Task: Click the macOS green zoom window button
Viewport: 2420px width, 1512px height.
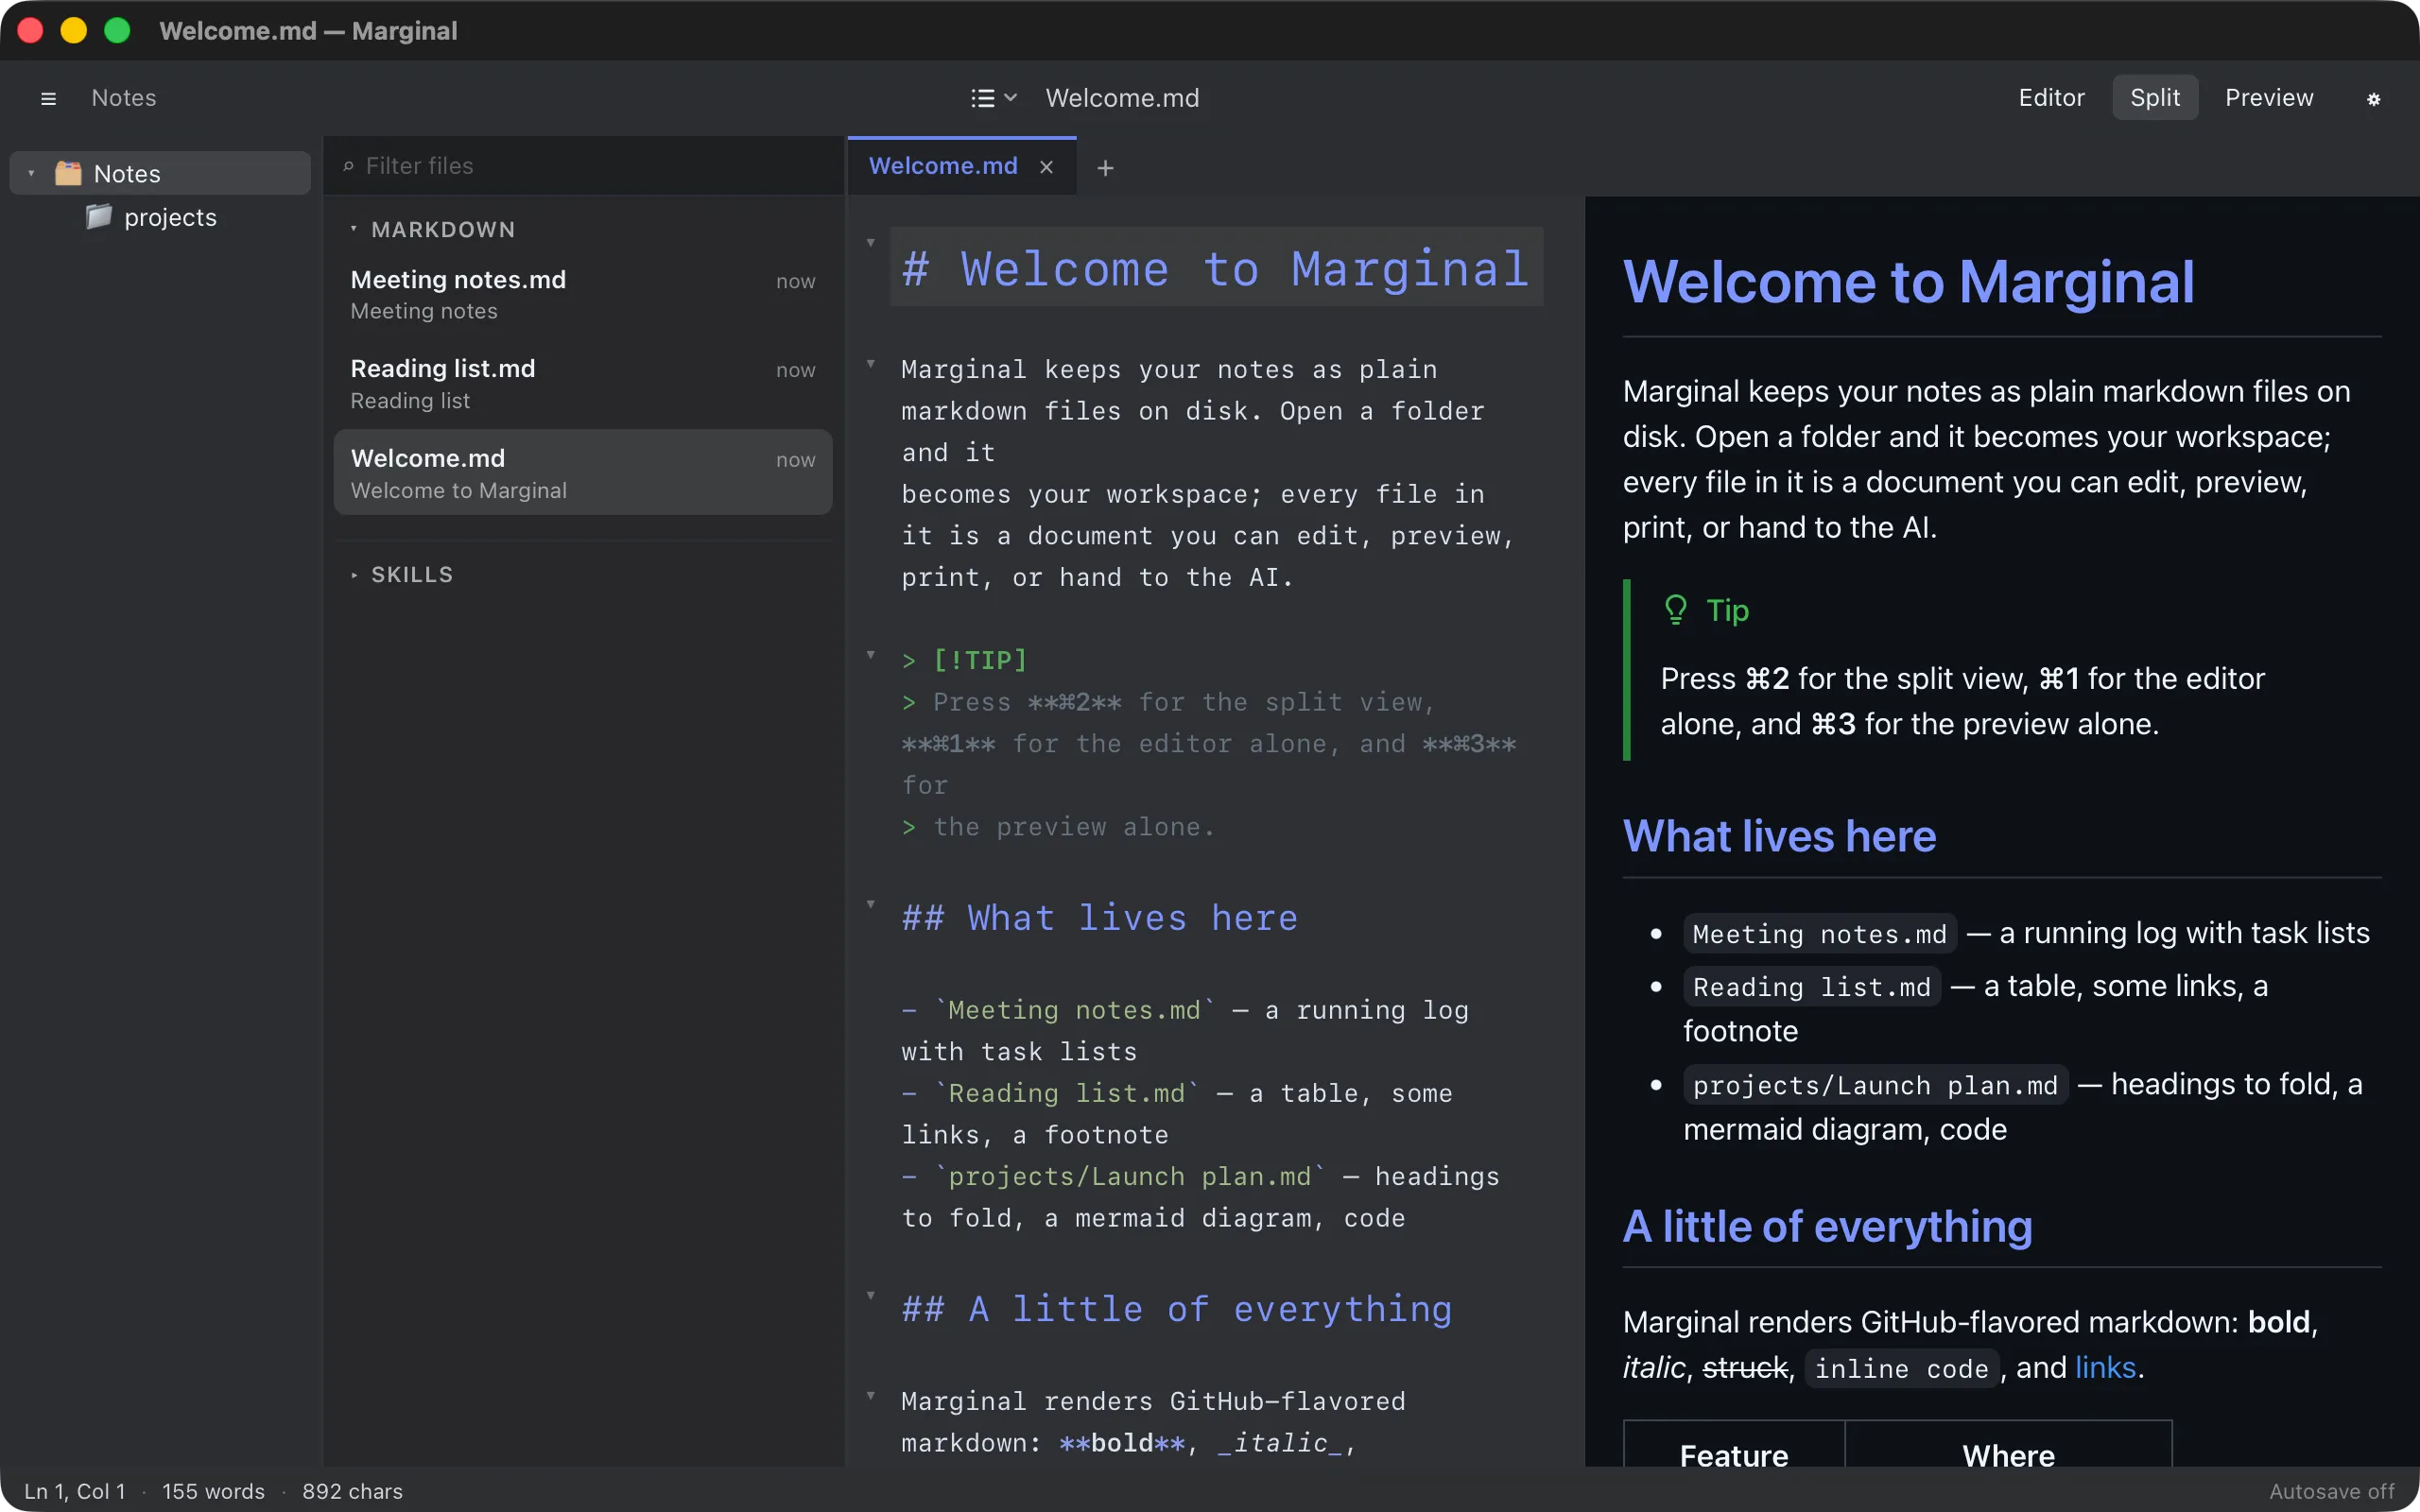Action: click(x=117, y=30)
